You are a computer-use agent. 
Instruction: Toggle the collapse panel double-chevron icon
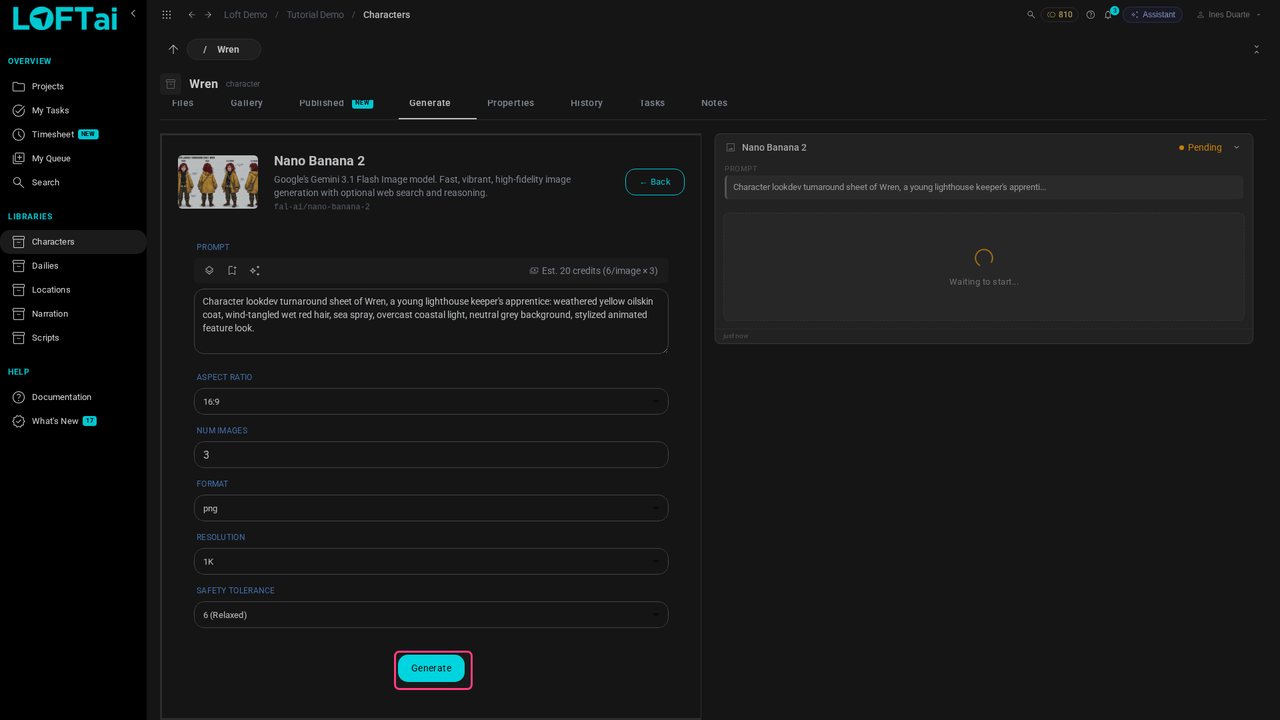click(x=1256, y=49)
